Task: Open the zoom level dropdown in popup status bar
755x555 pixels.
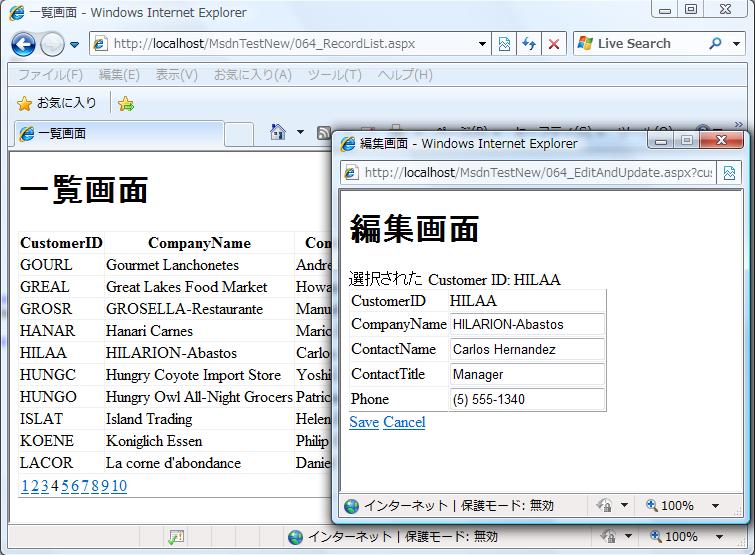Action: tap(716, 506)
